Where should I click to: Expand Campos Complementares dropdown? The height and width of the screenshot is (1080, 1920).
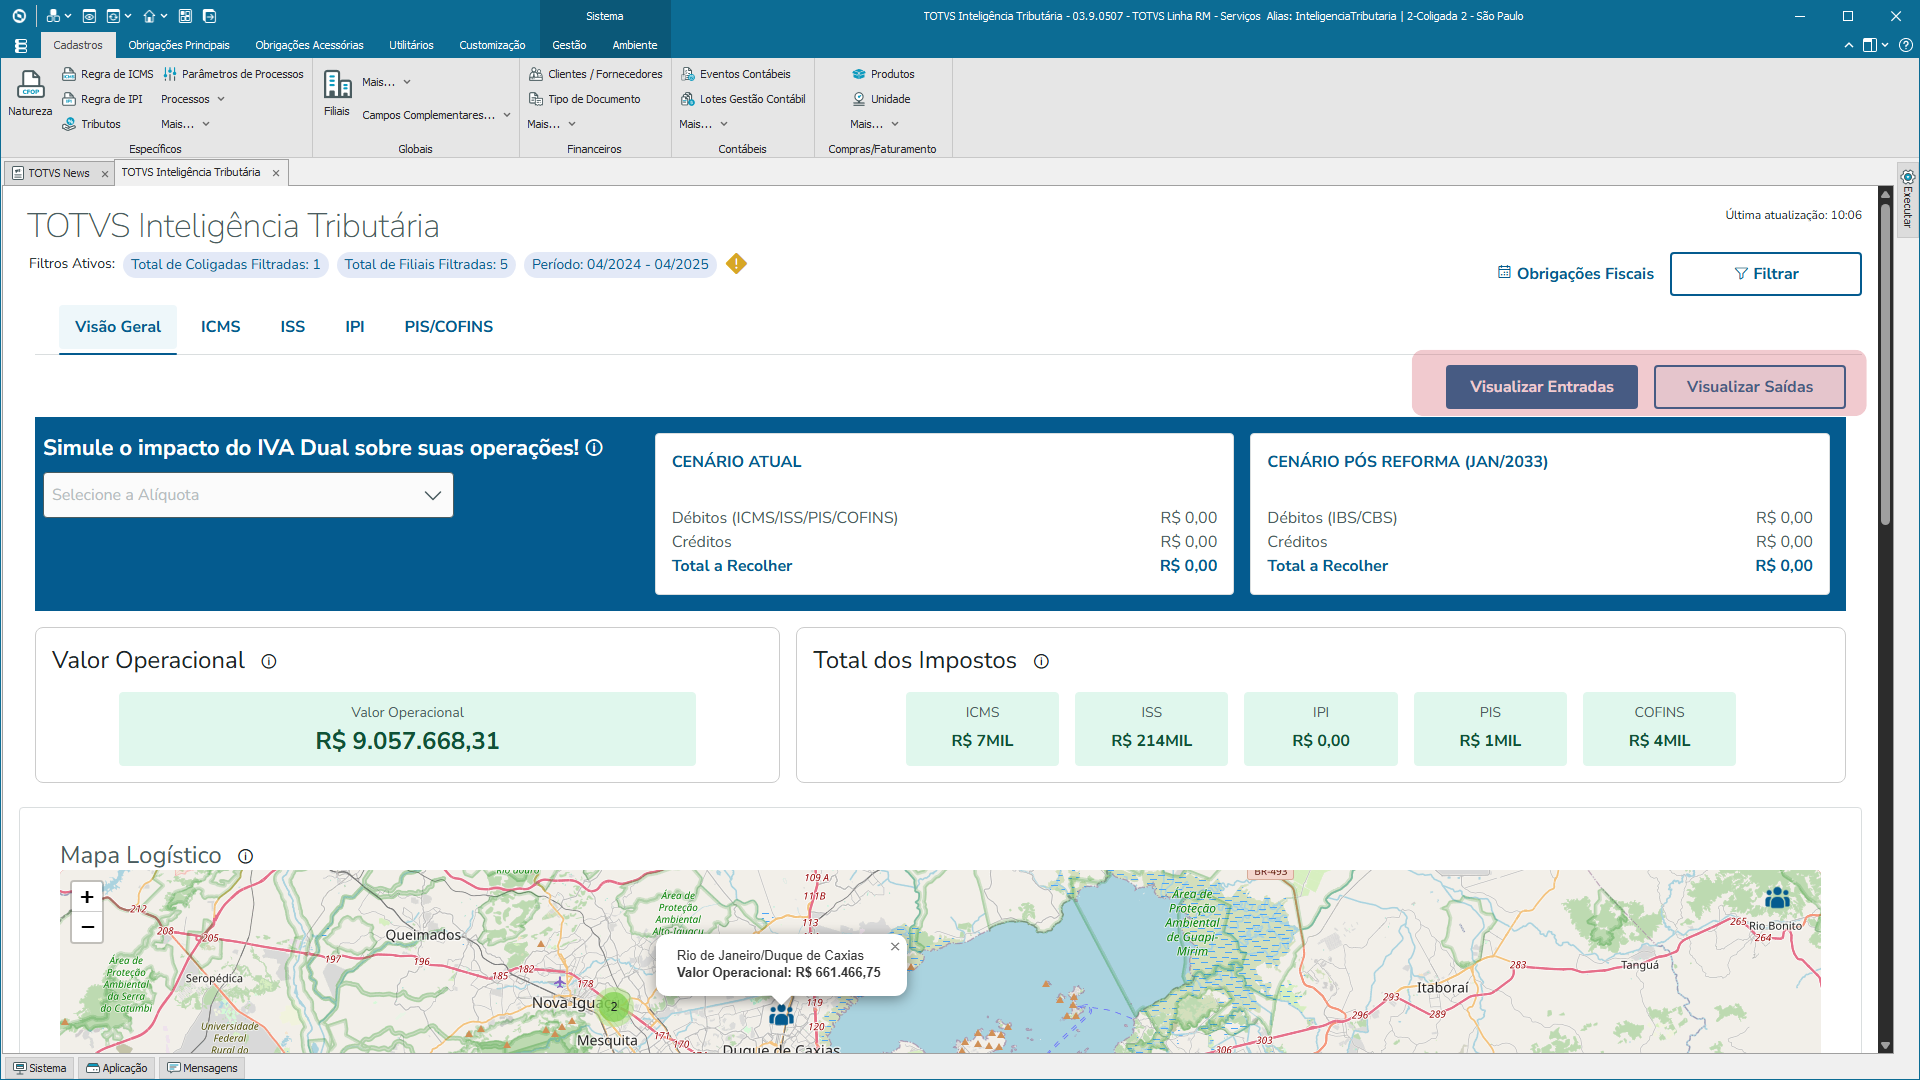tap(436, 115)
